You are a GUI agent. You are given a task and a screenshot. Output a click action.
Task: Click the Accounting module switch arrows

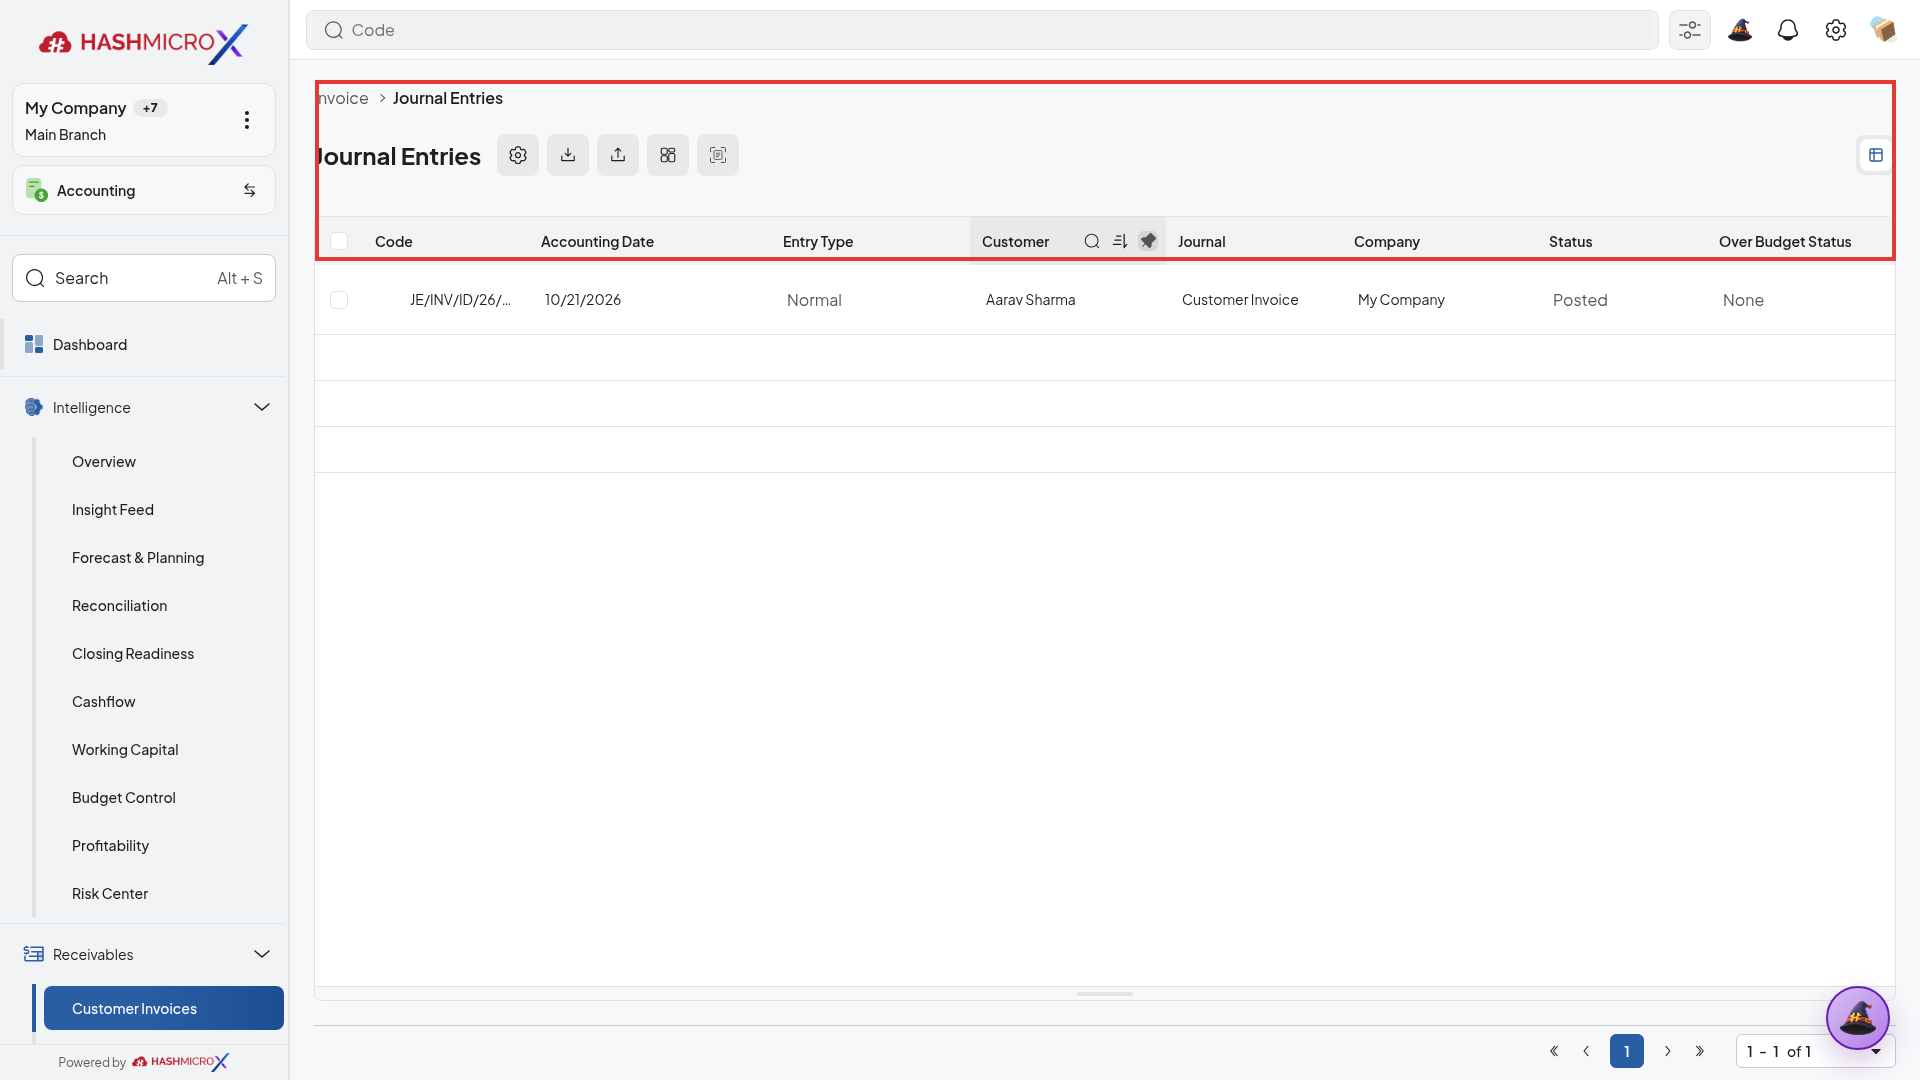250,190
